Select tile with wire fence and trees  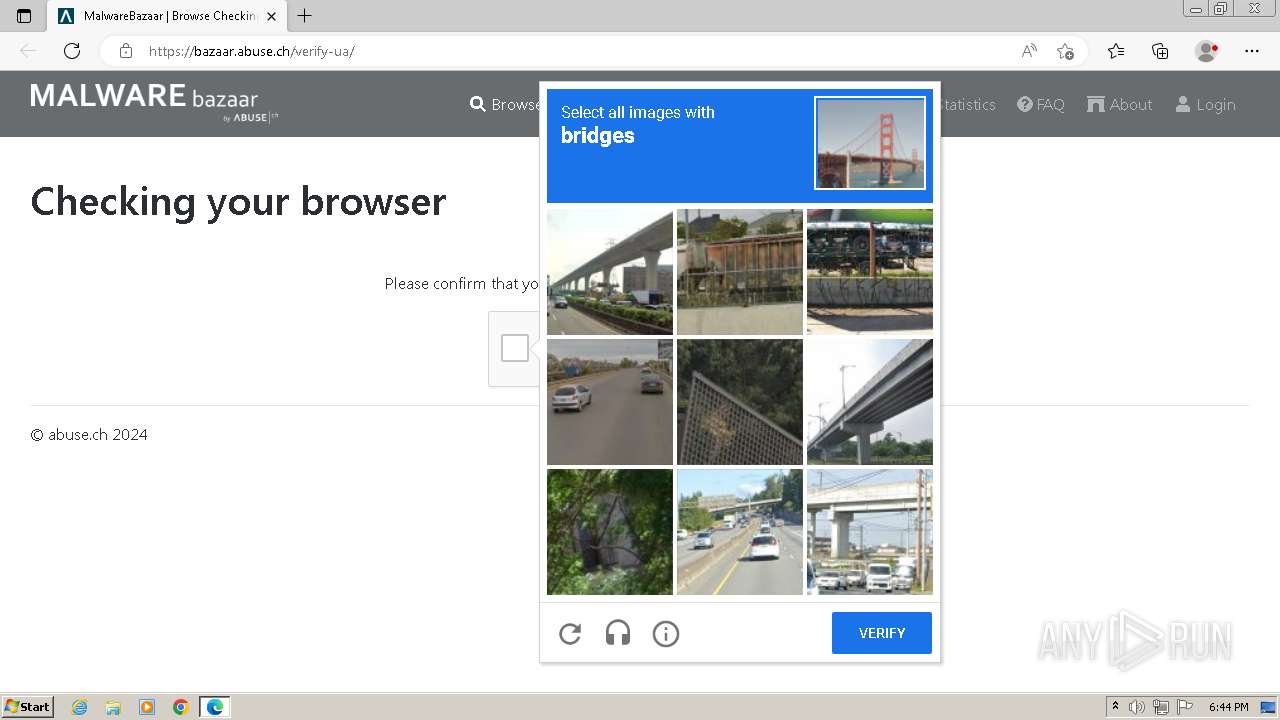tap(740, 402)
